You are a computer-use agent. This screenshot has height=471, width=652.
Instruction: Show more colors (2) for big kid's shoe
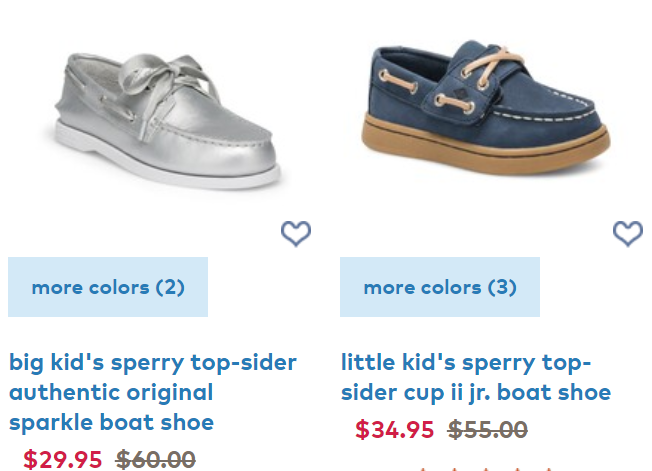[x=108, y=287]
